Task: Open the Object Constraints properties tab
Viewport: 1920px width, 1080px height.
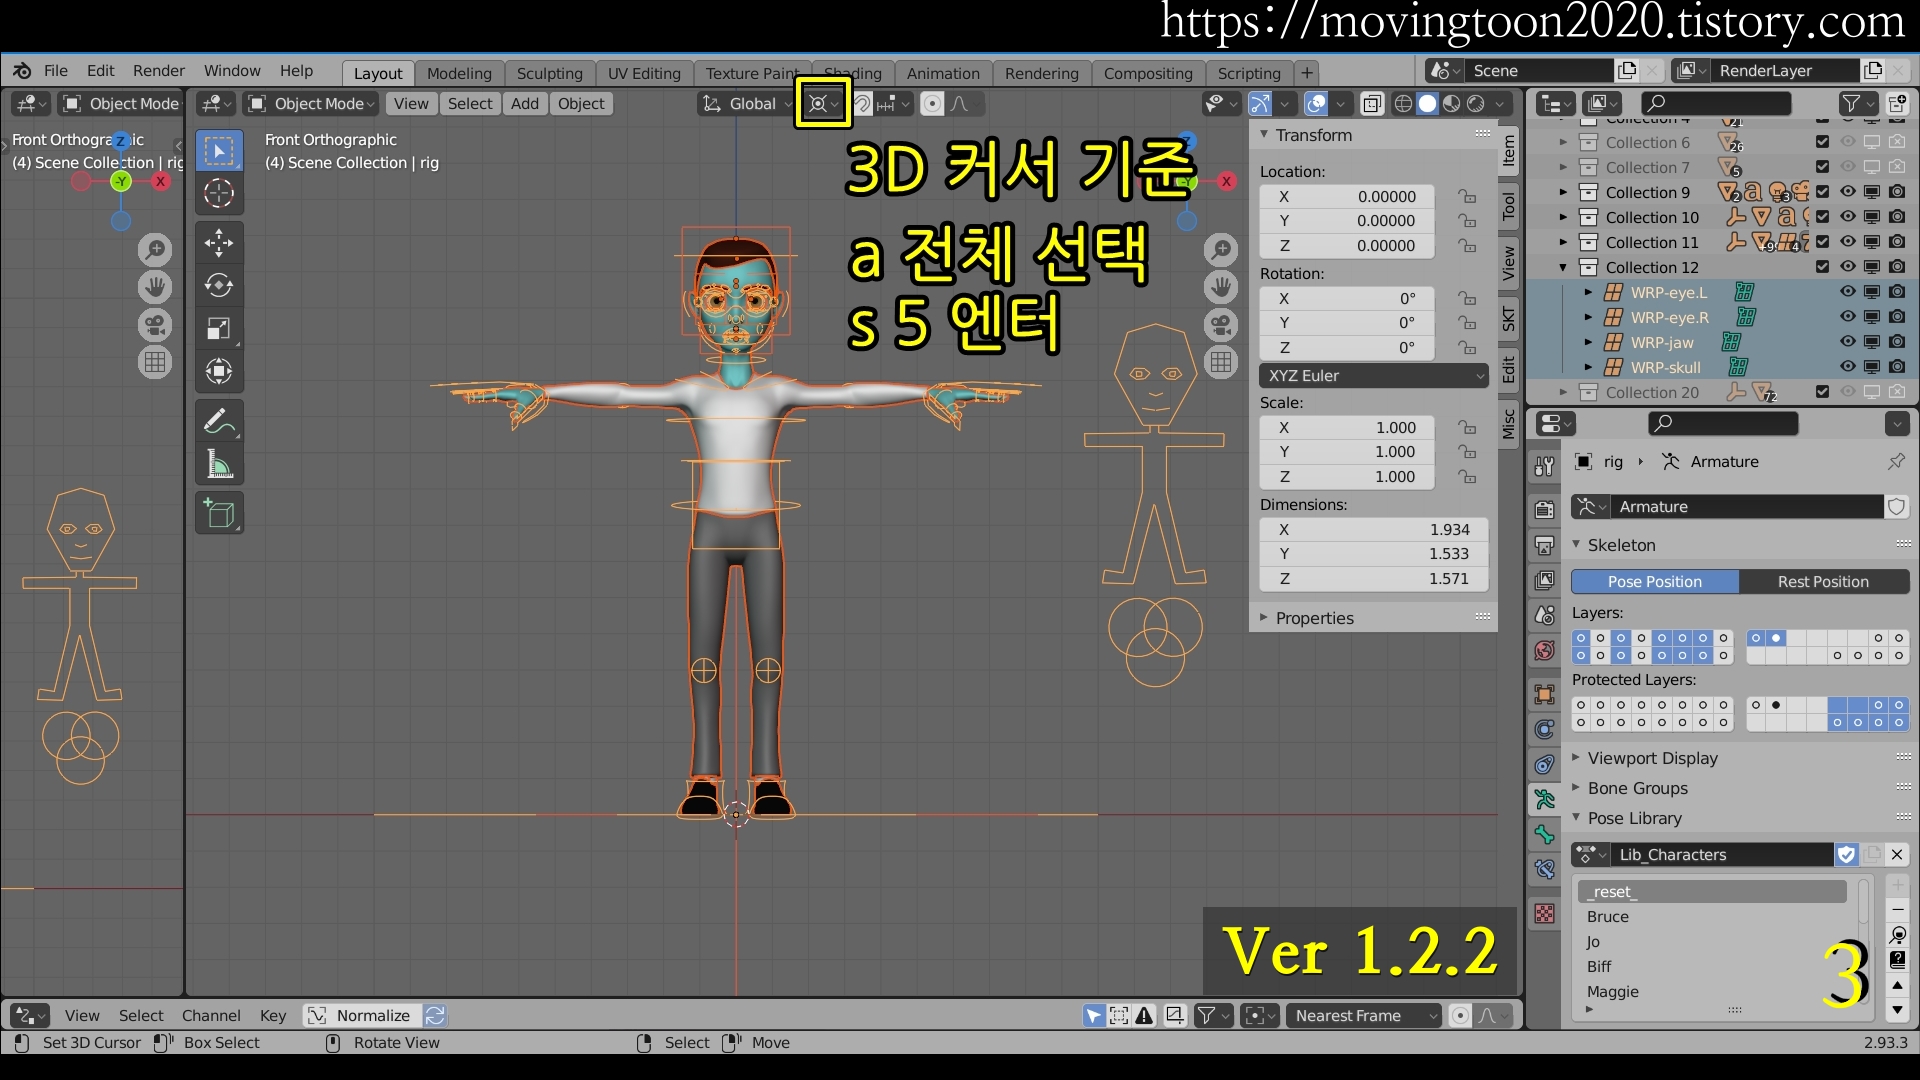Action: click(1545, 765)
